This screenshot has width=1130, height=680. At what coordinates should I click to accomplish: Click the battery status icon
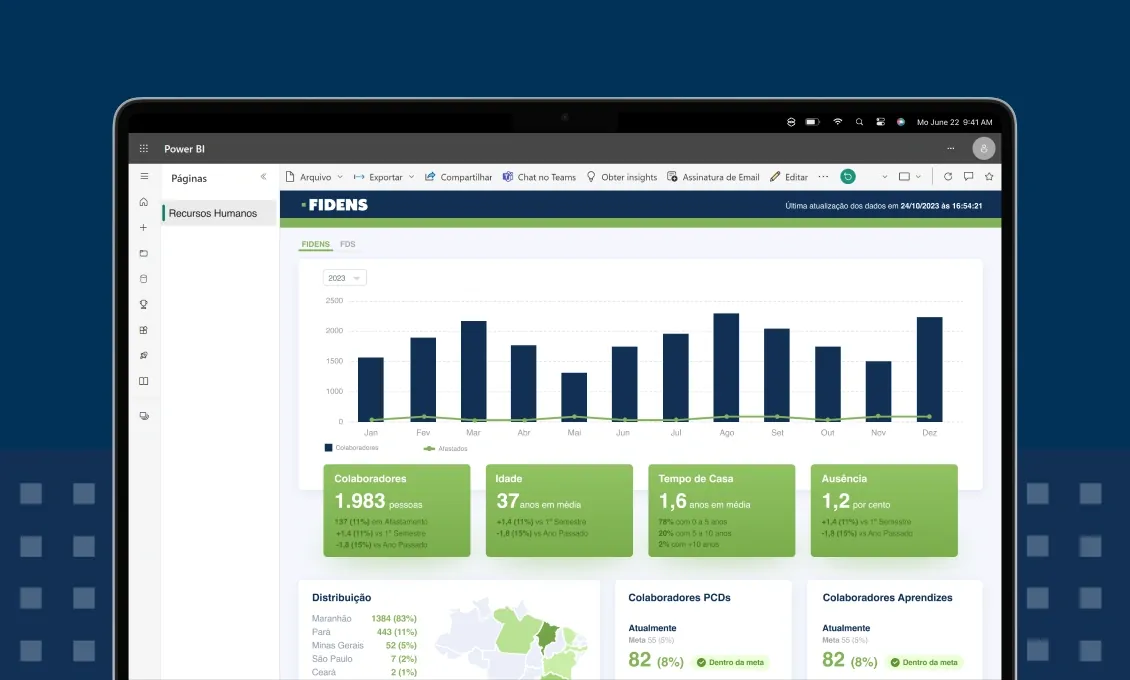click(x=812, y=122)
